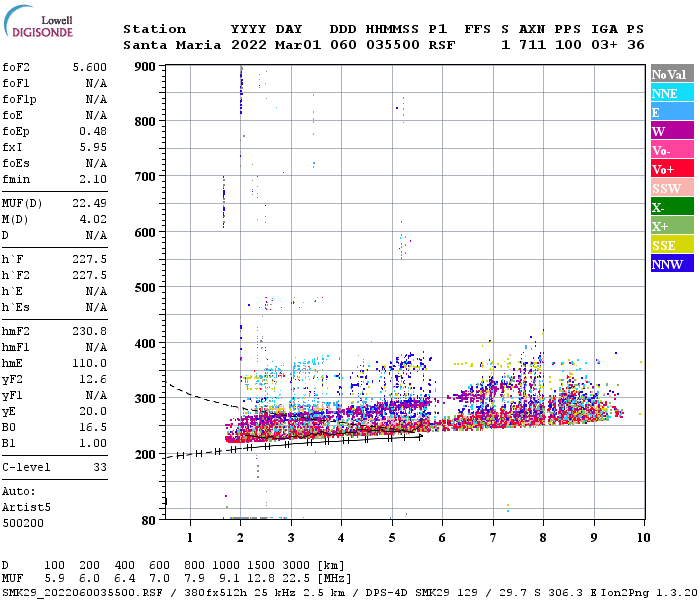Click the DDD value 060
The image size is (700, 600).
coord(343,45)
